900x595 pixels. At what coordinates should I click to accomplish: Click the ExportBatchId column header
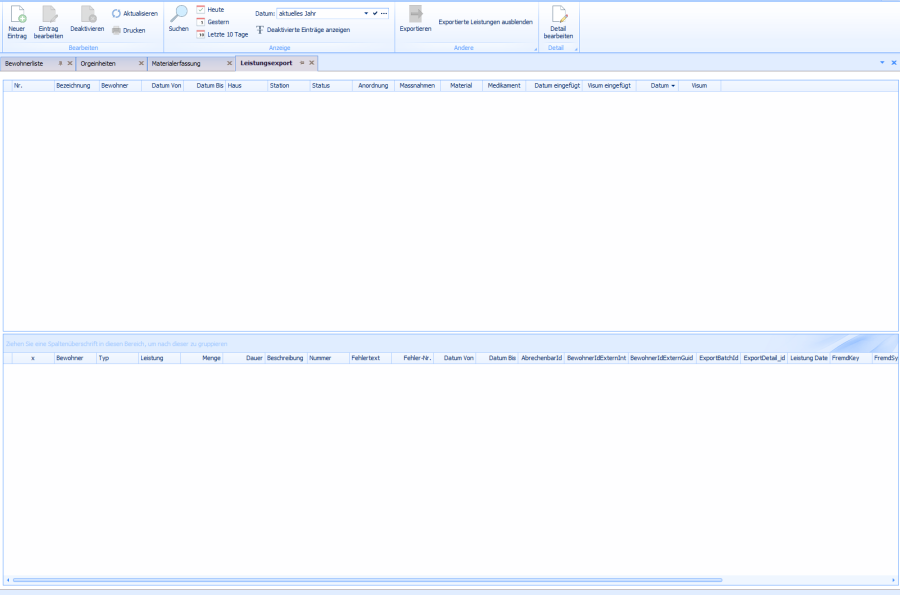pos(718,358)
